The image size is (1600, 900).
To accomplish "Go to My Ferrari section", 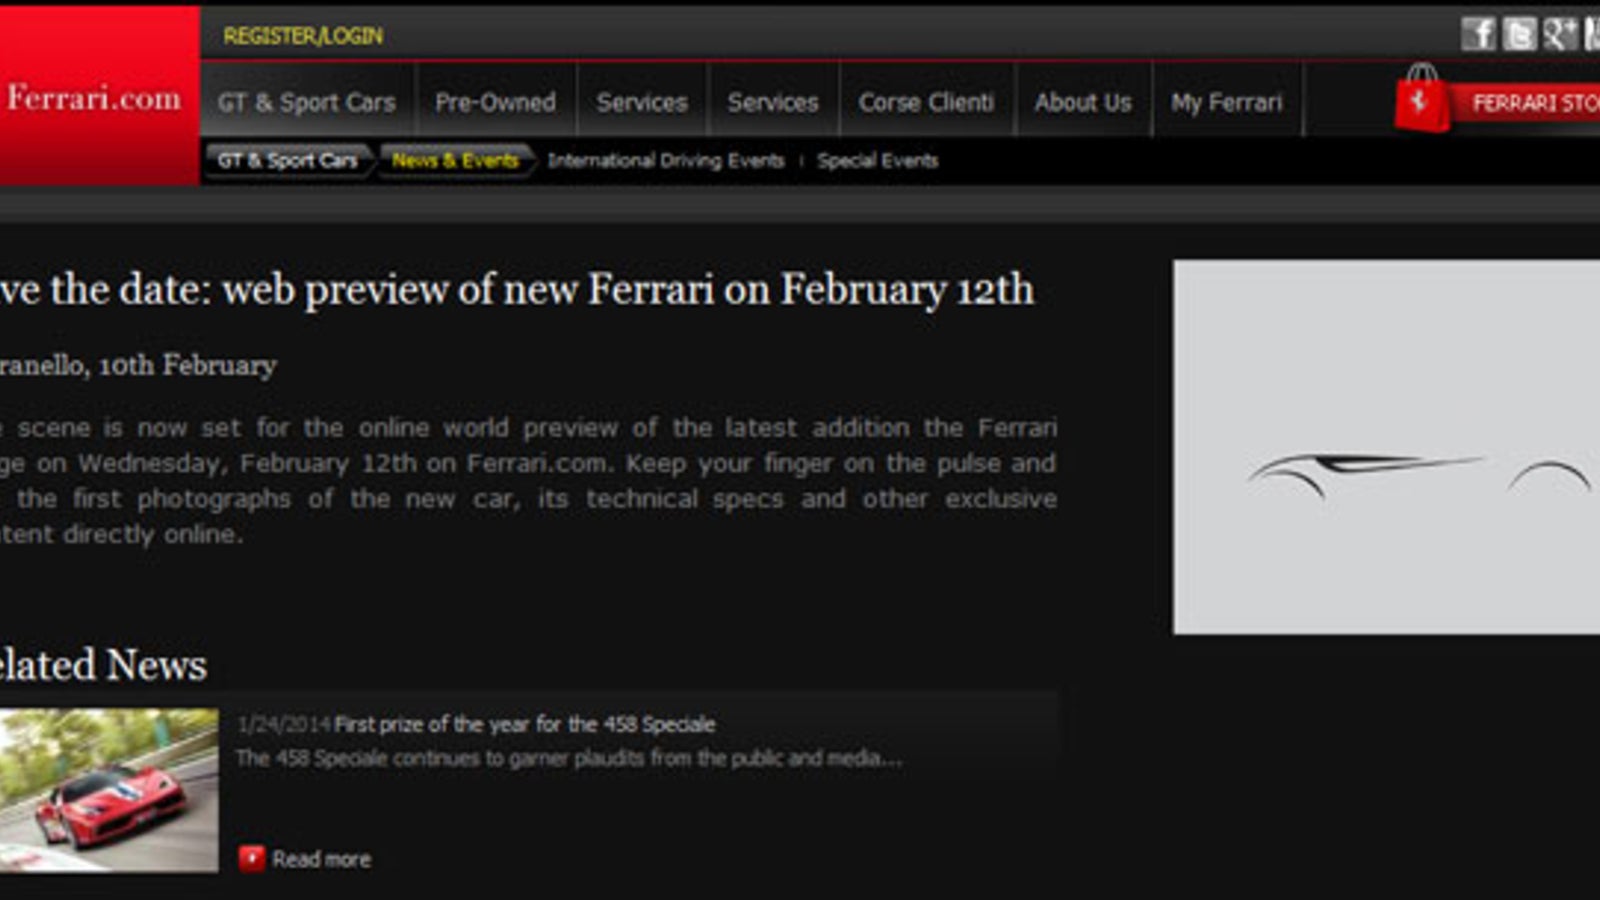I will pyautogui.click(x=1226, y=102).
